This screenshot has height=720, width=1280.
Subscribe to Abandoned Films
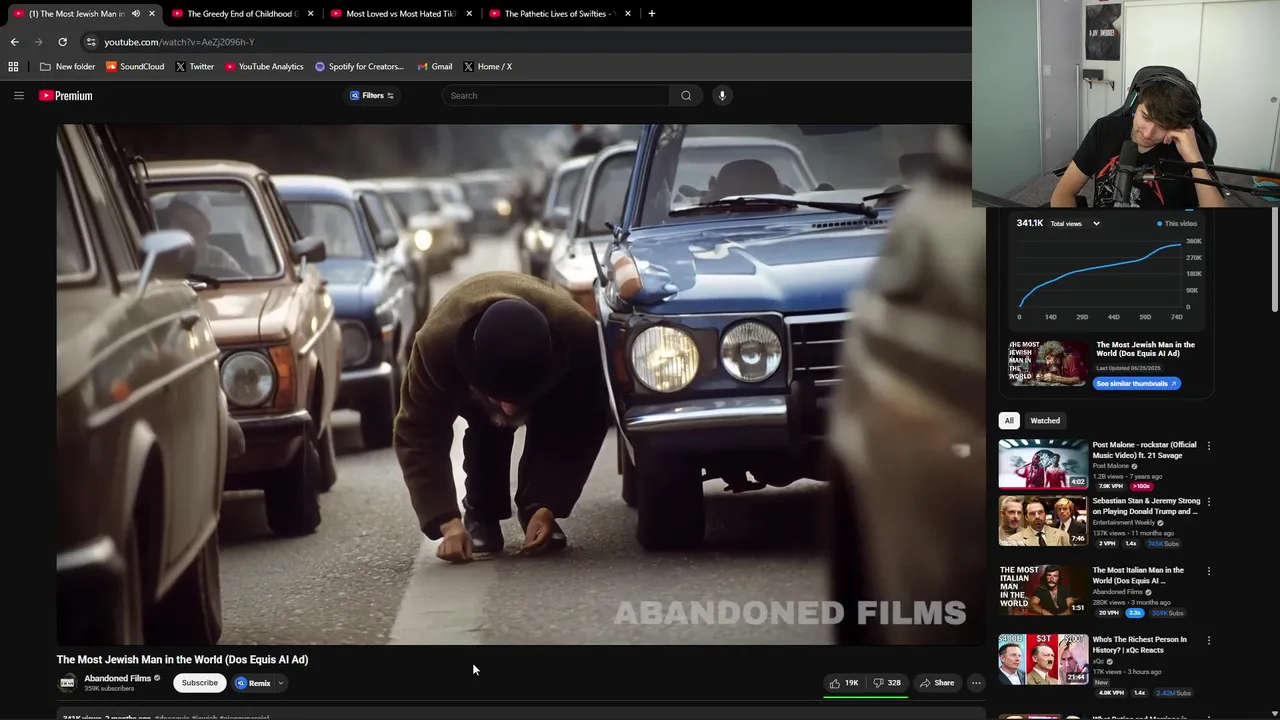(x=199, y=683)
